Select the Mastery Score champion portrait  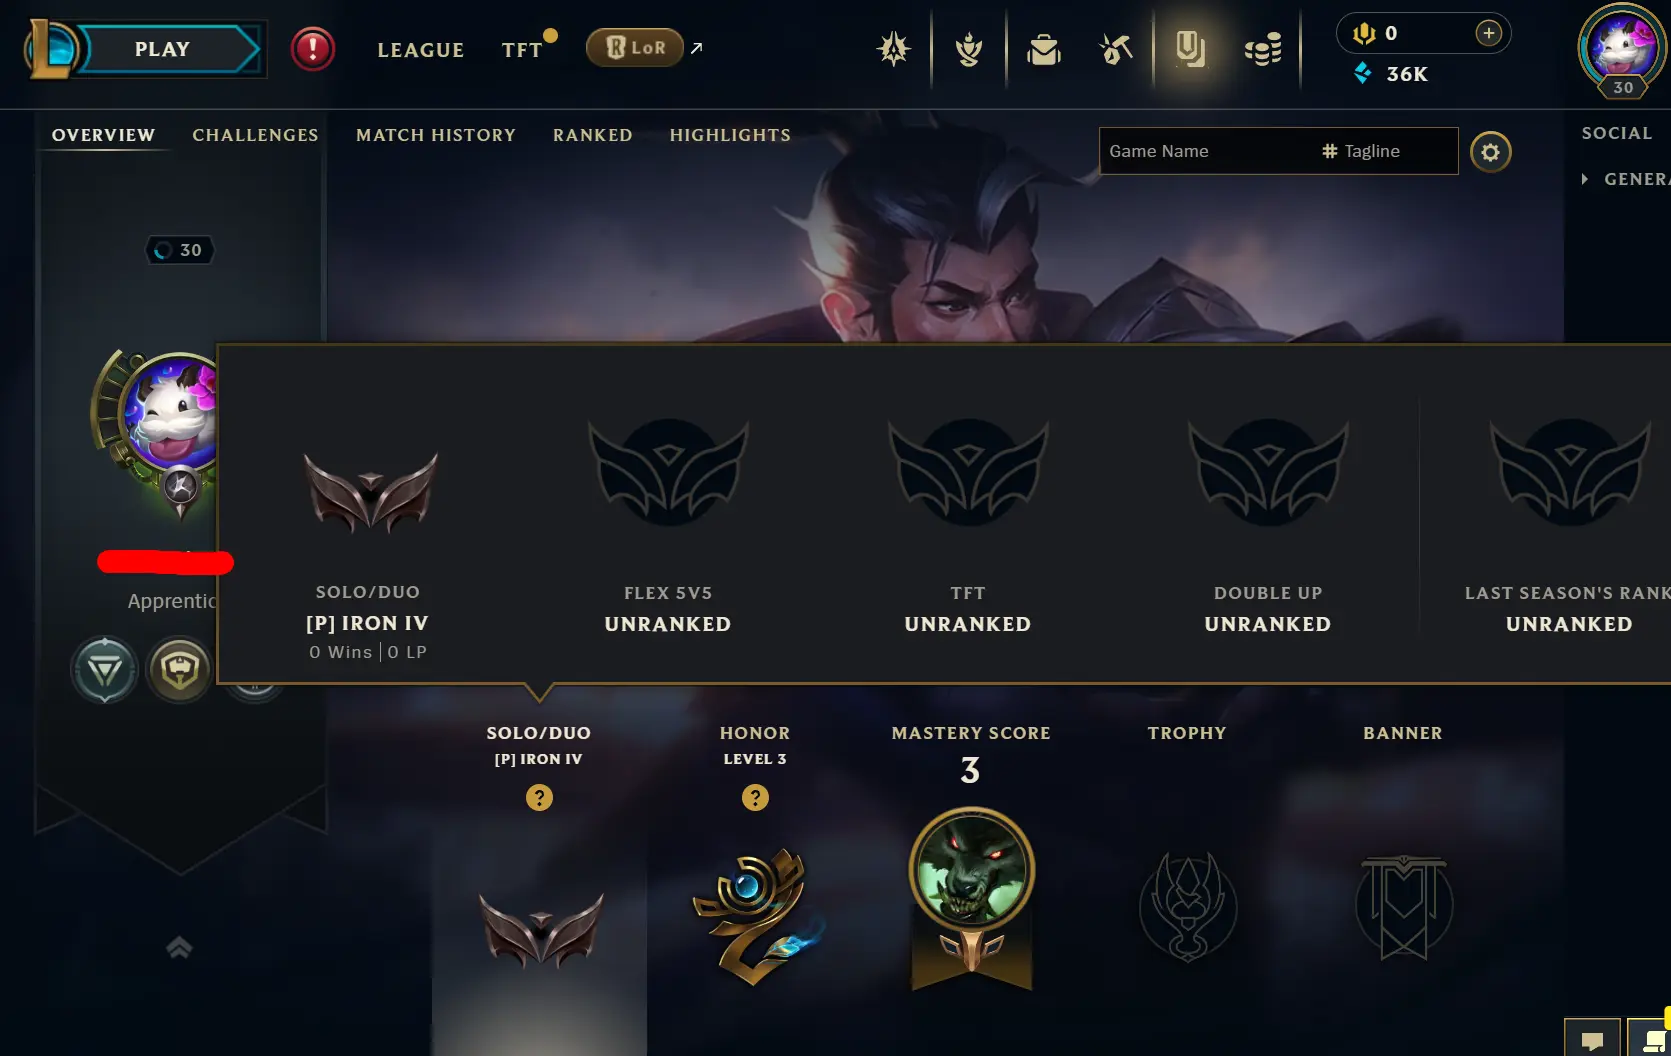click(971, 870)
